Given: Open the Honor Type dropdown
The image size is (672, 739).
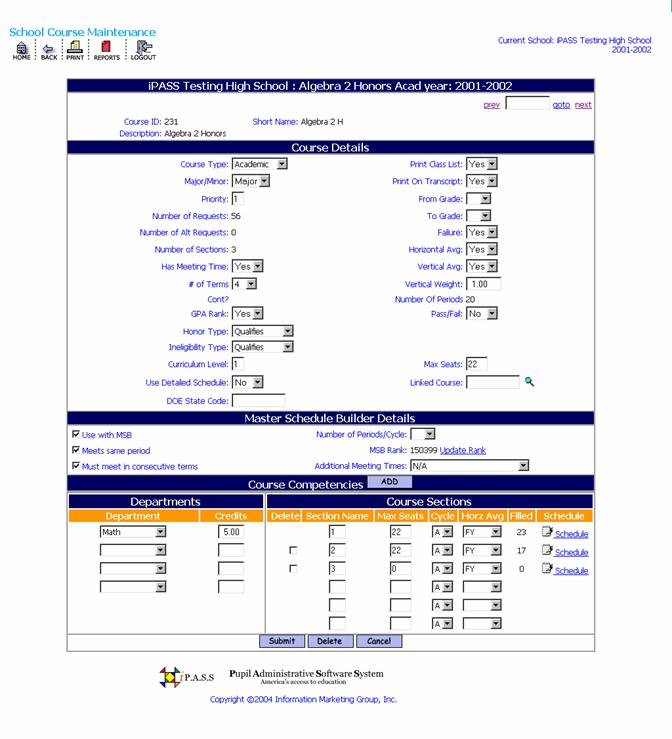Looking at the screenshot, I should pyautogui.click(x=262, y=331).
